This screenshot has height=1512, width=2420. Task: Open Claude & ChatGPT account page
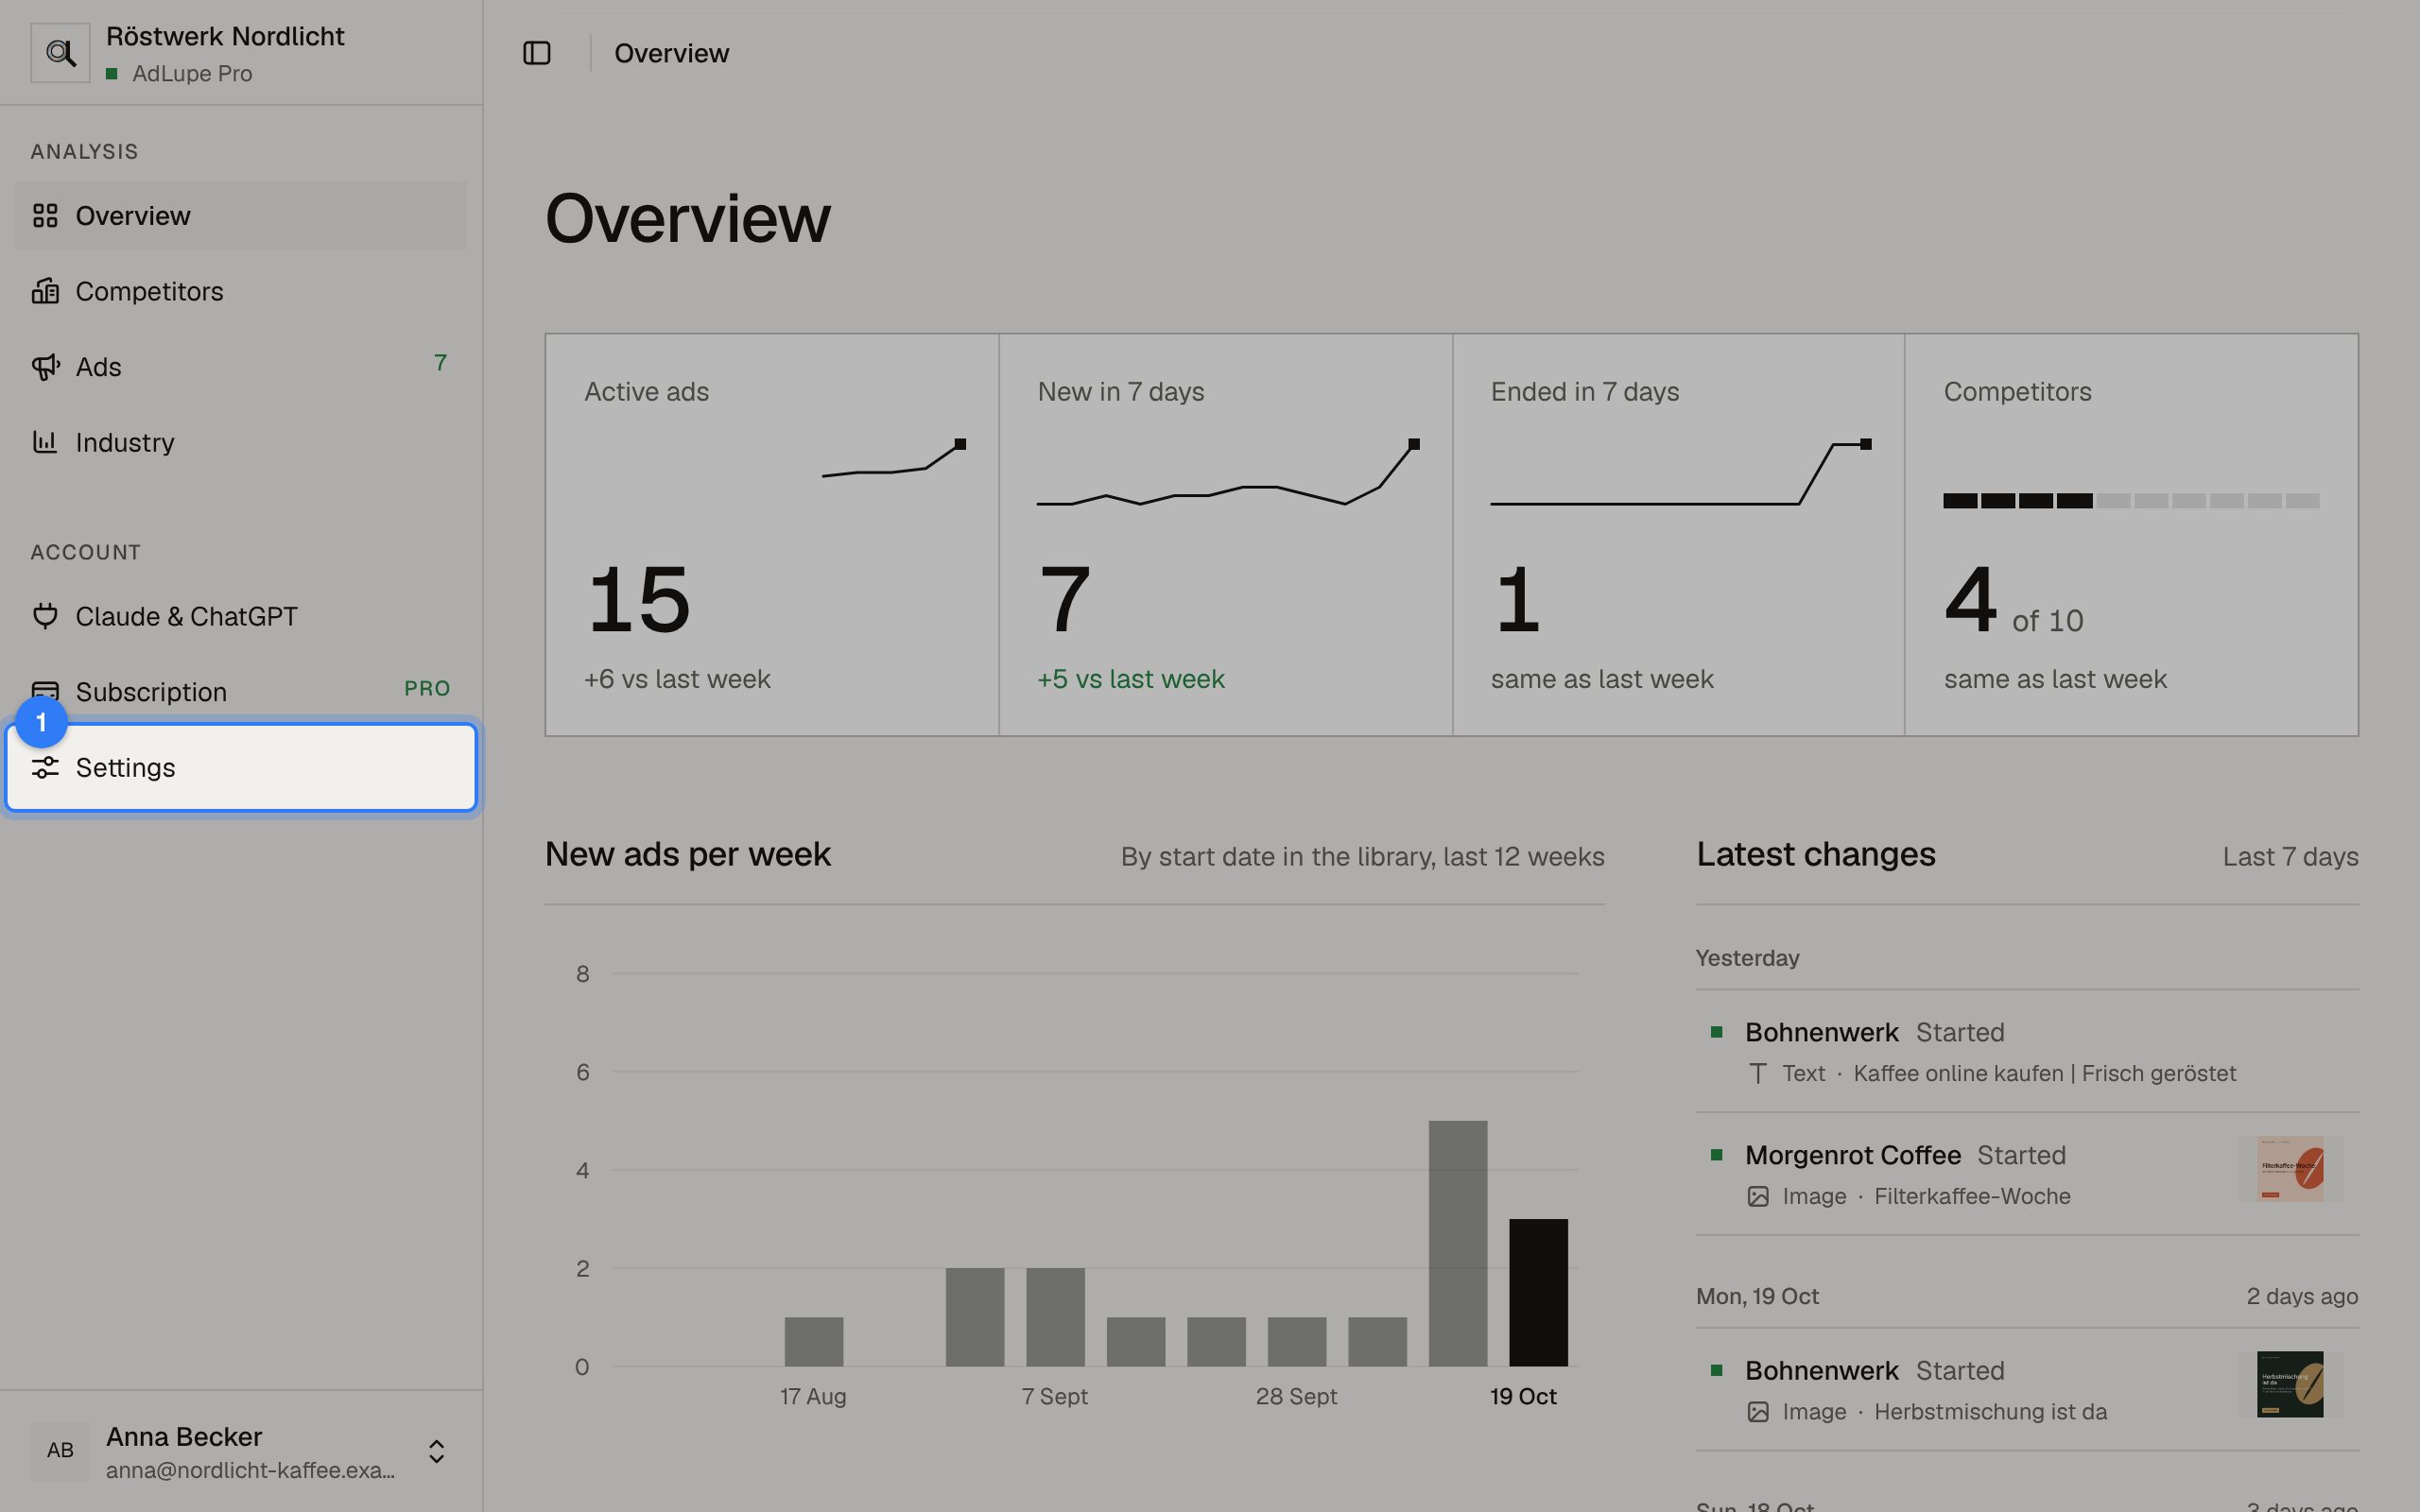(241, 616)
